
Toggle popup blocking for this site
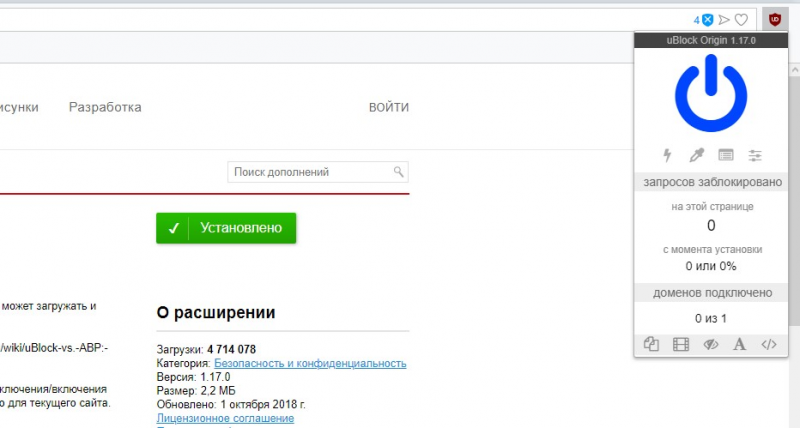[651, 344]
